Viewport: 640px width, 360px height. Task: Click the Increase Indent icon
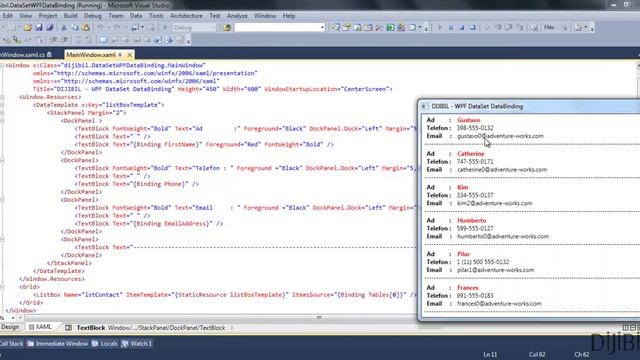click(x=65, y=40)
